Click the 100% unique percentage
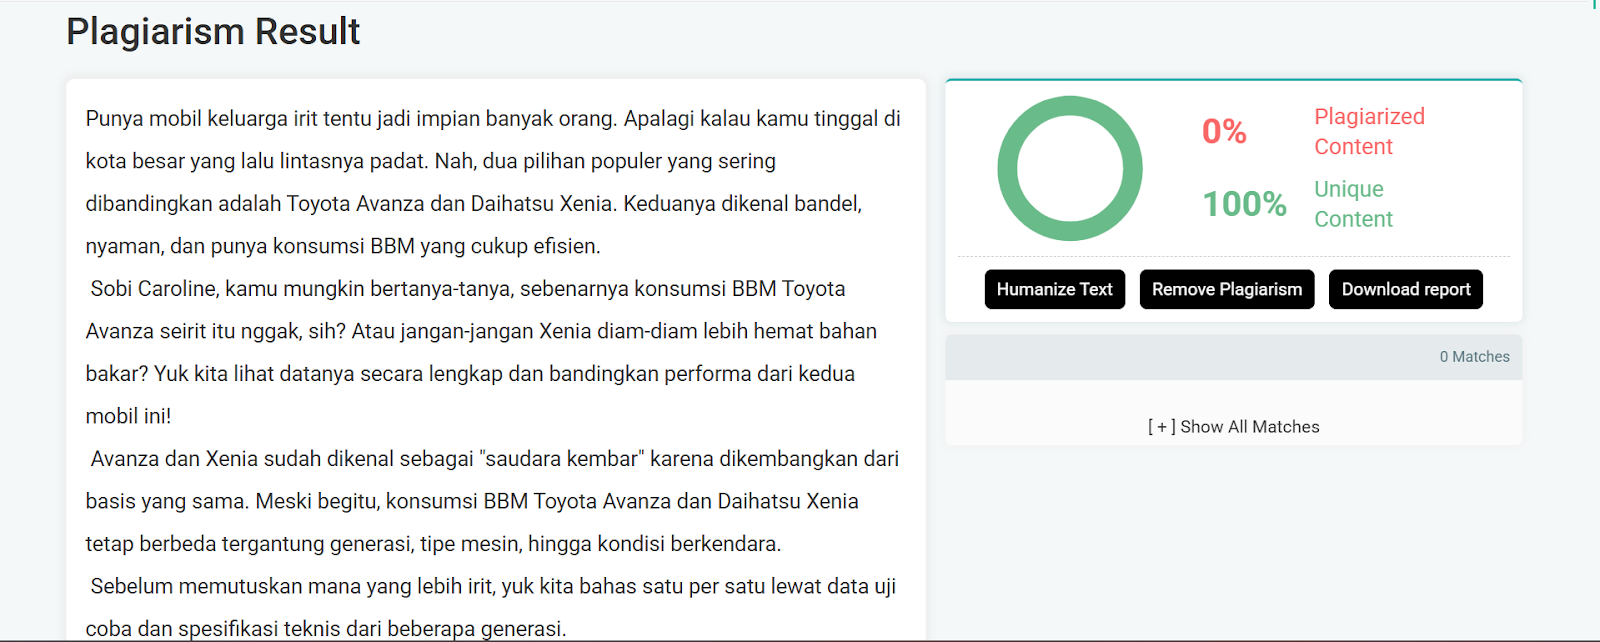Image resolution: width=1600 pixels, height=642 pixels. (x=1244, y=204)
